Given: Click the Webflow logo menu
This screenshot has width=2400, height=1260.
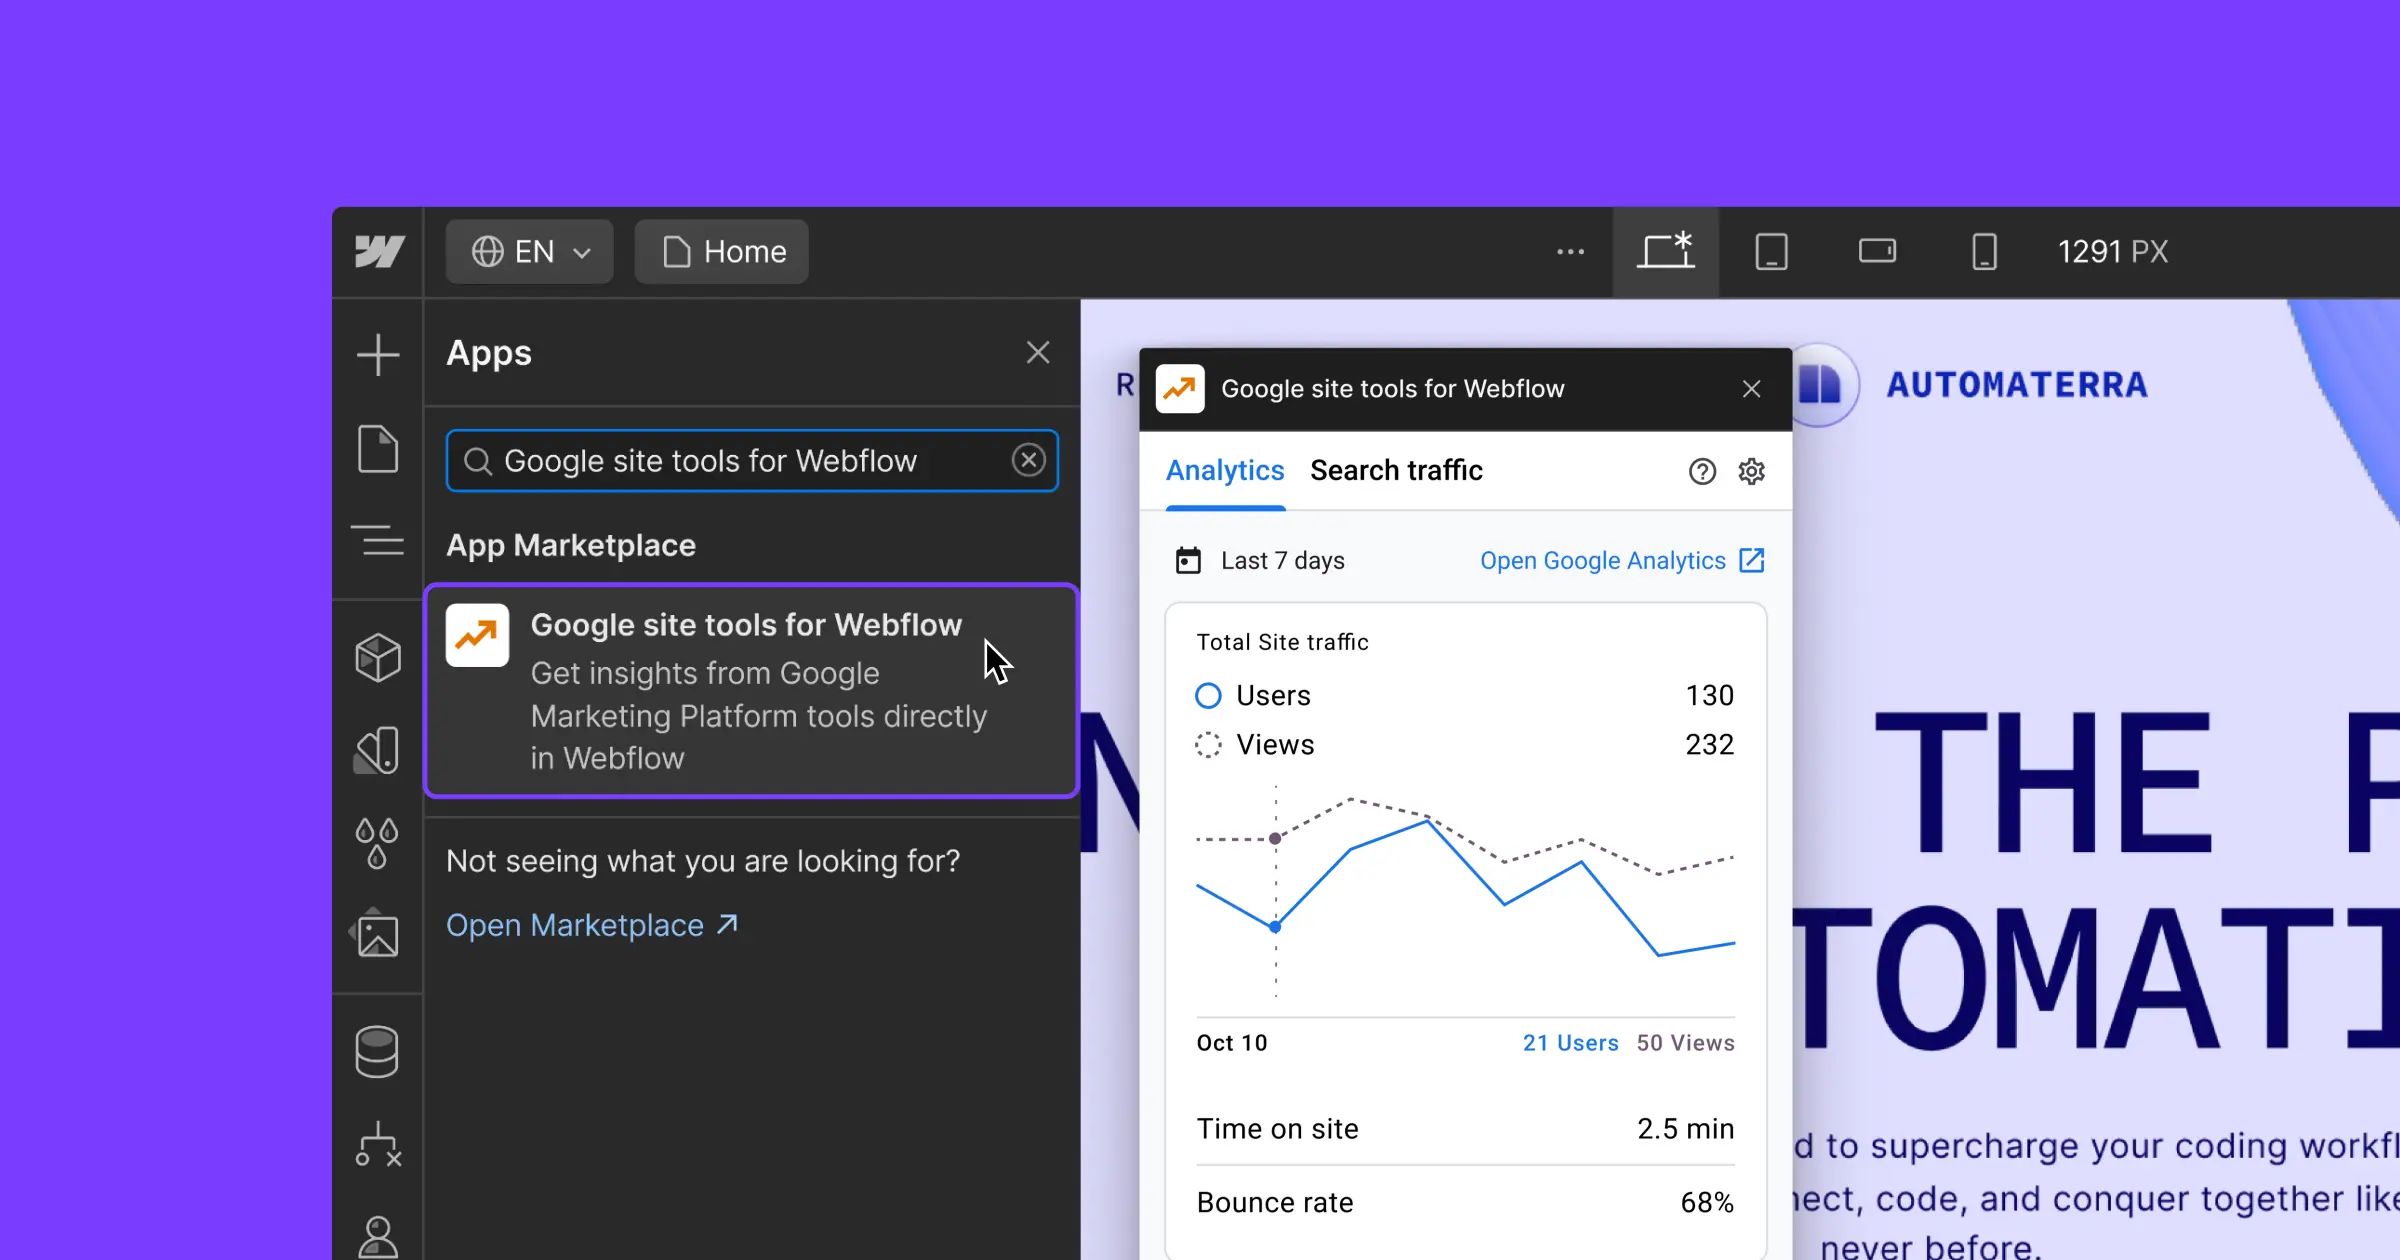Looking at the screenshot, I should point(379,251).
